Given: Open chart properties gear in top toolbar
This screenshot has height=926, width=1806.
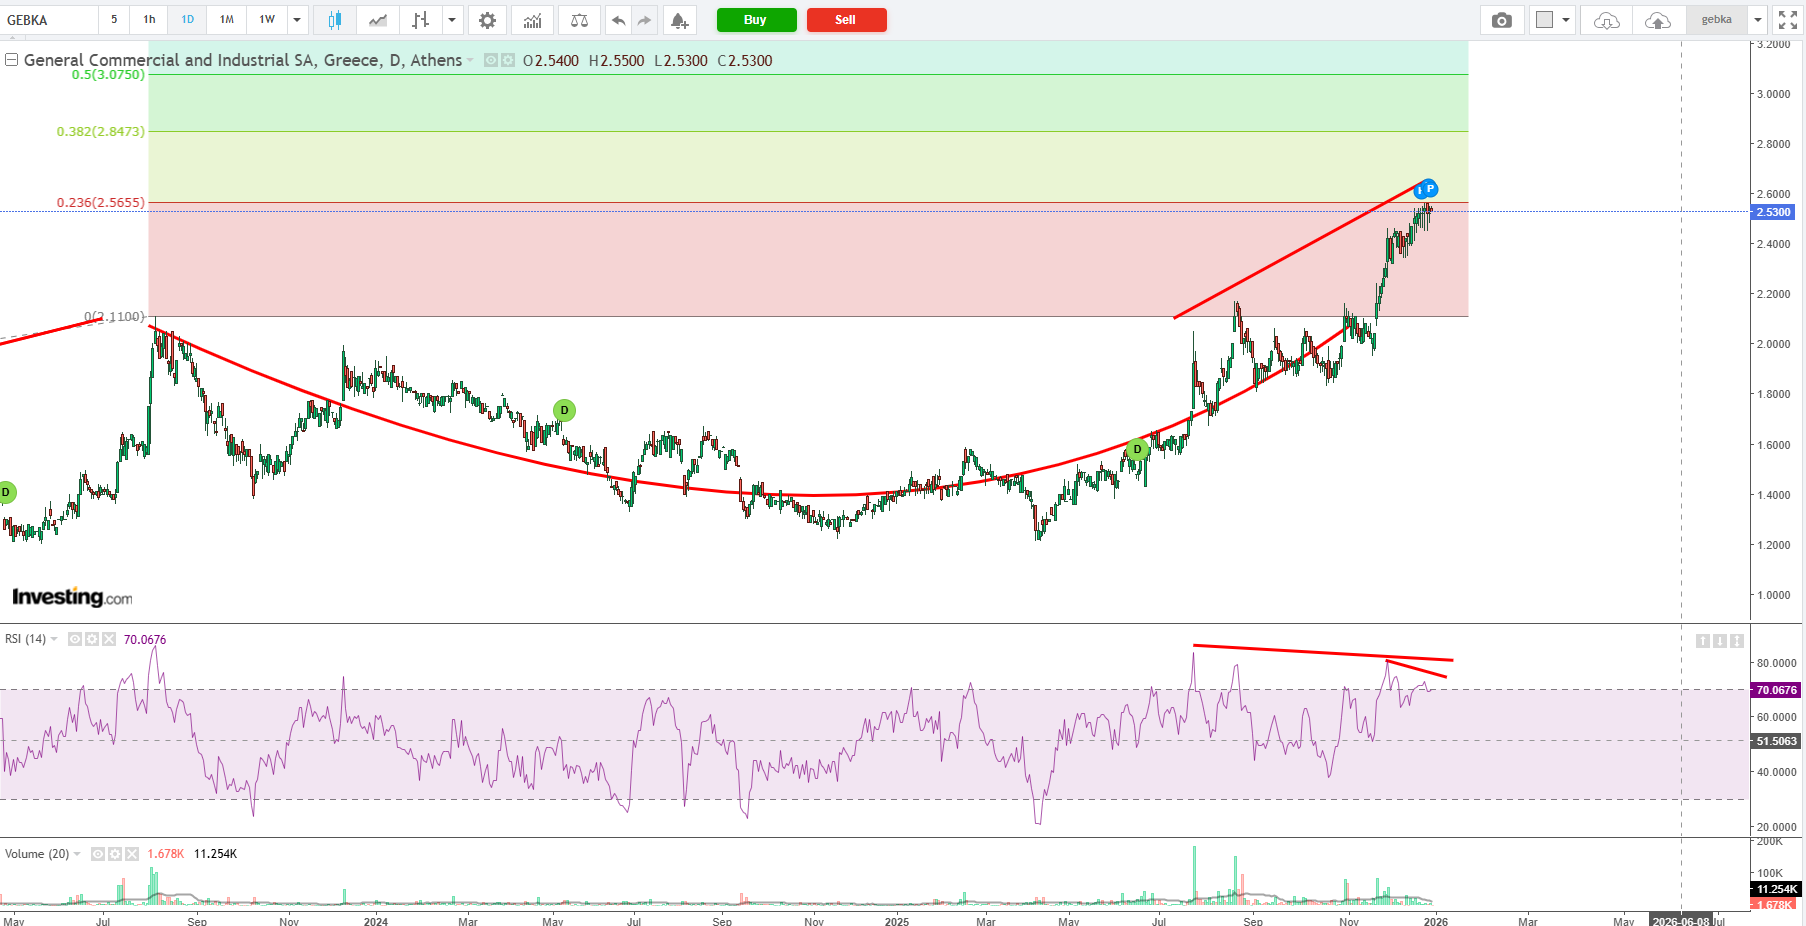Looking at the screenshot, I should click(487, 20).
